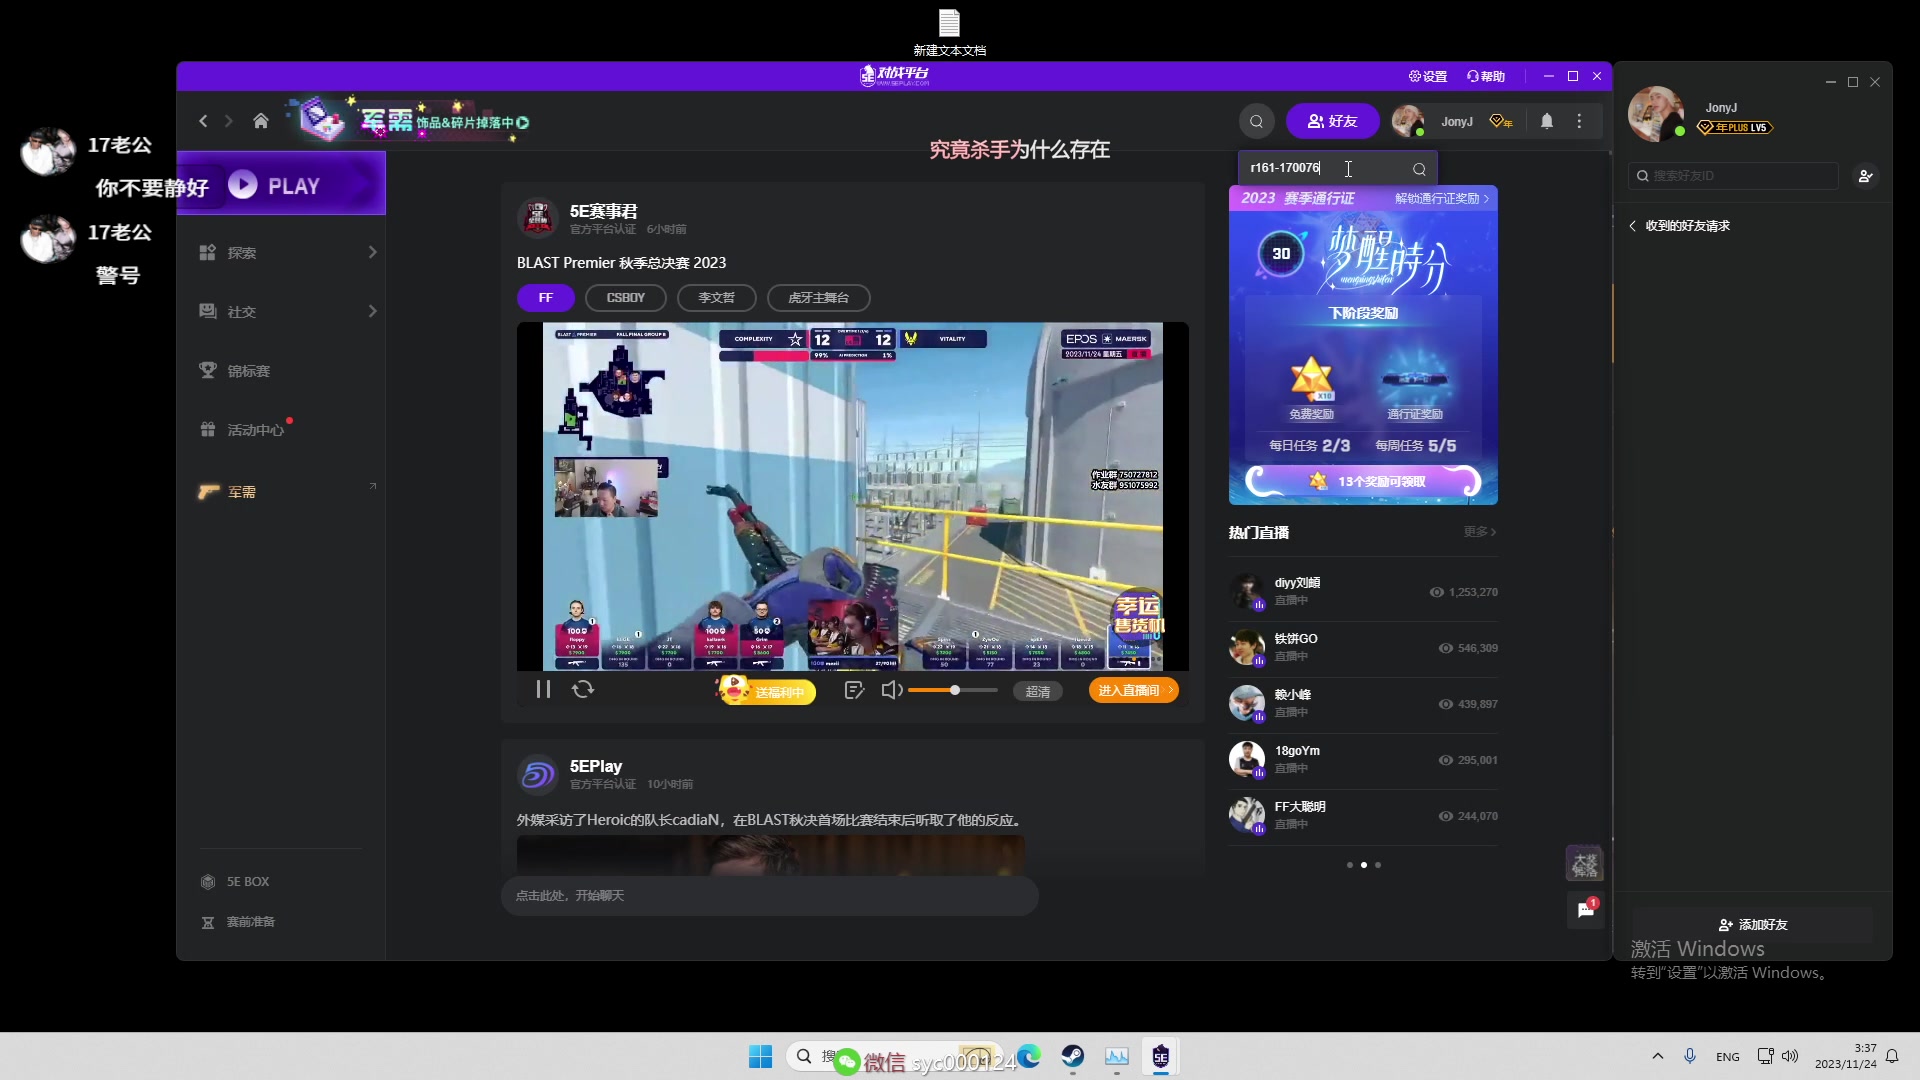Open the 超清 quality selector
The width and height of the screenshot is (1920, 1080).
1038,691
